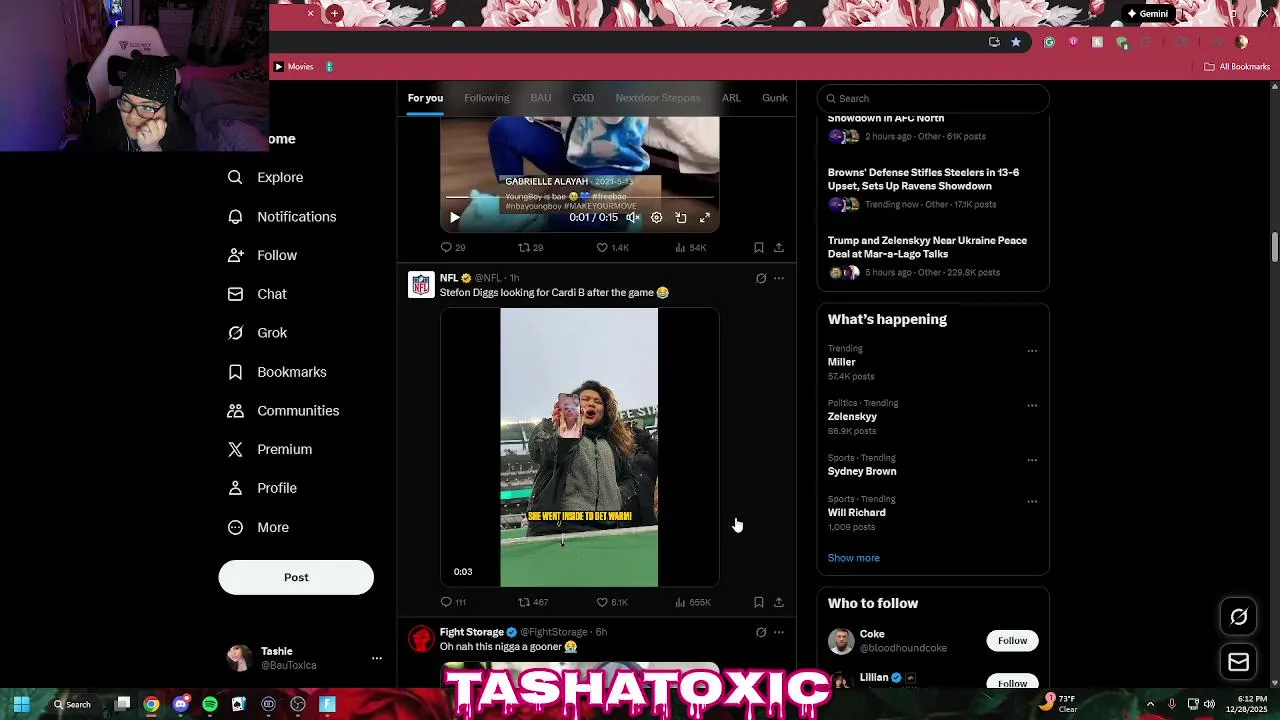1280x720 pixels.
Task: Like the YoungBoy video post (1.4K likes)
Action: coord(602,247)
